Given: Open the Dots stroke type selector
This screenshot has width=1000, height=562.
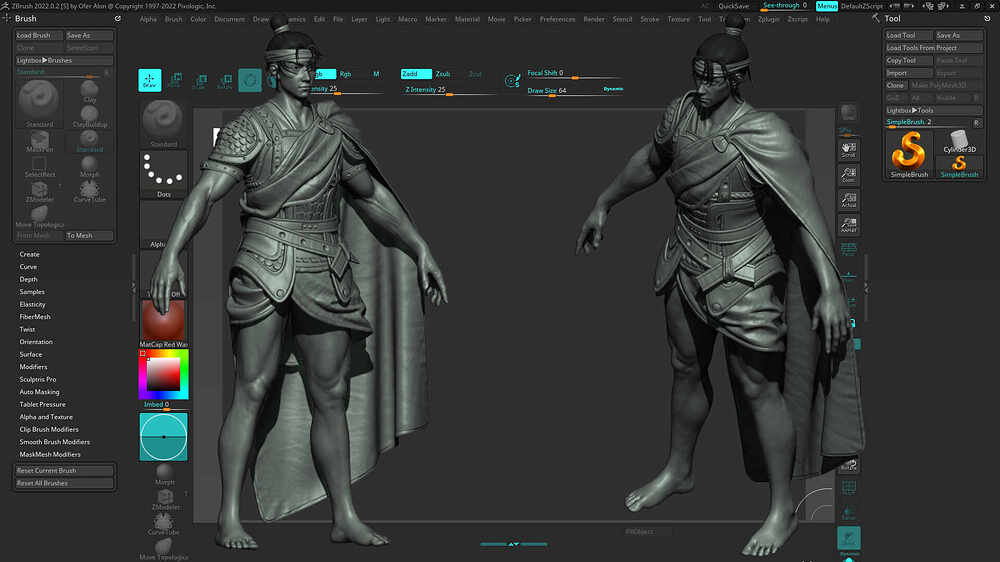Looking at the screenshot, I should tap(163, 174).
